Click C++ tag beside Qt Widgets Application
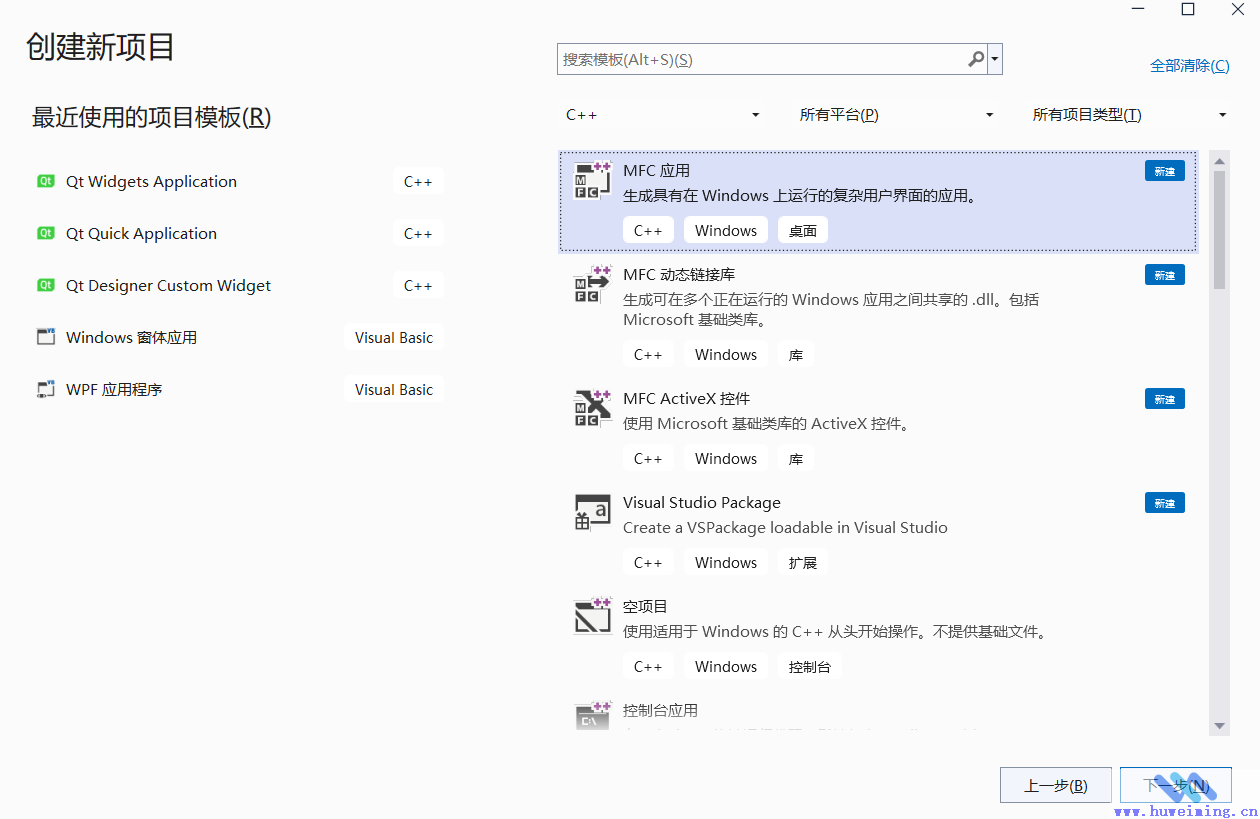Image resolution: width=1260 pixels, height=819 pixels. [x=418, y=181]
